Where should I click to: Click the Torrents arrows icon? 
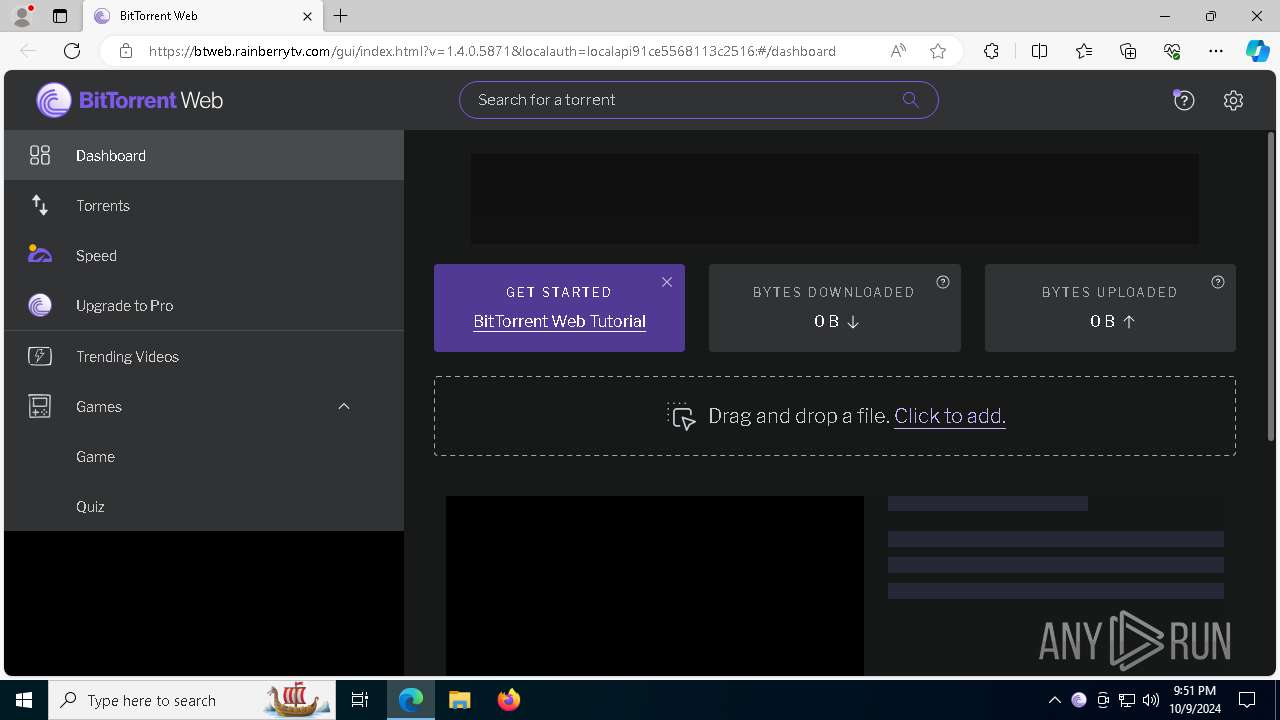click(x=40, y=205)
